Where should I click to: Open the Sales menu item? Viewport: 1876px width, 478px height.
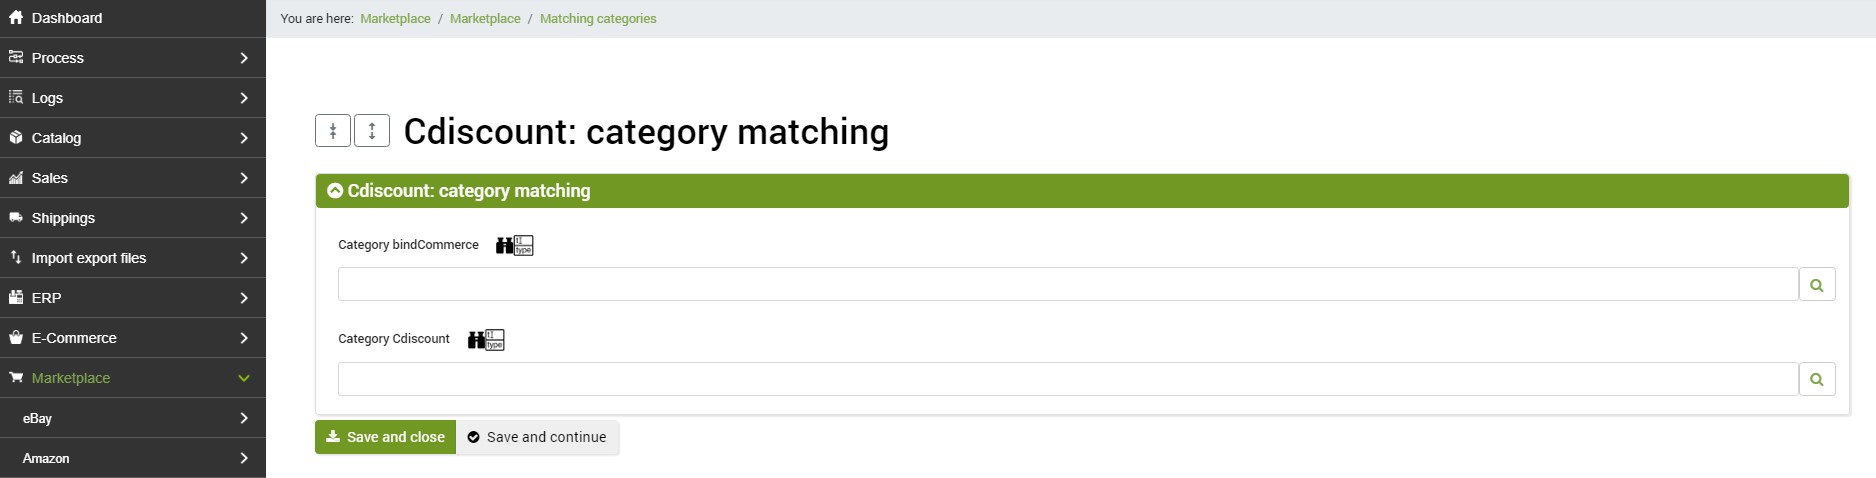click(133, 178)
